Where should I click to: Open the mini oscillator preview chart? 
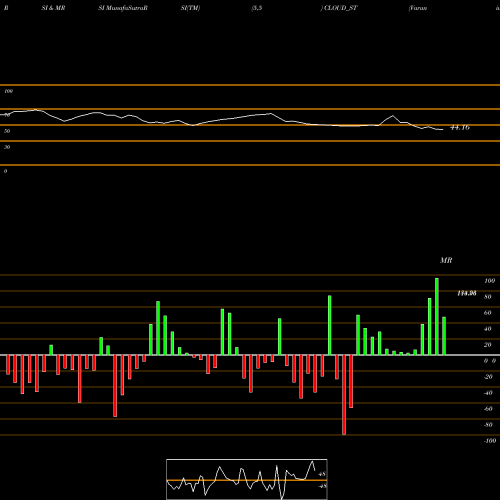pos(247,479)
